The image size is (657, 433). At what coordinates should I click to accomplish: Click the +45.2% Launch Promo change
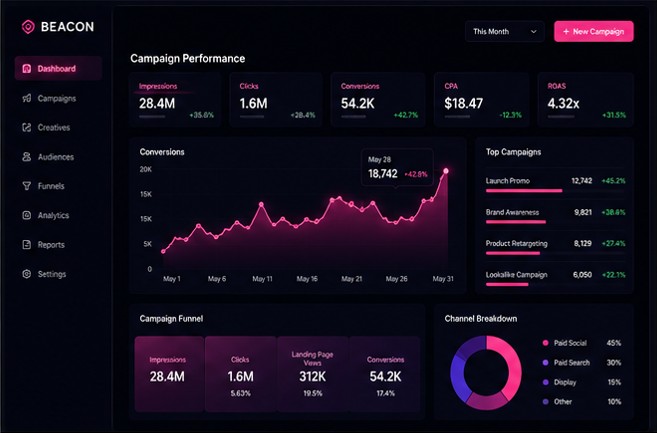[613, 181]
